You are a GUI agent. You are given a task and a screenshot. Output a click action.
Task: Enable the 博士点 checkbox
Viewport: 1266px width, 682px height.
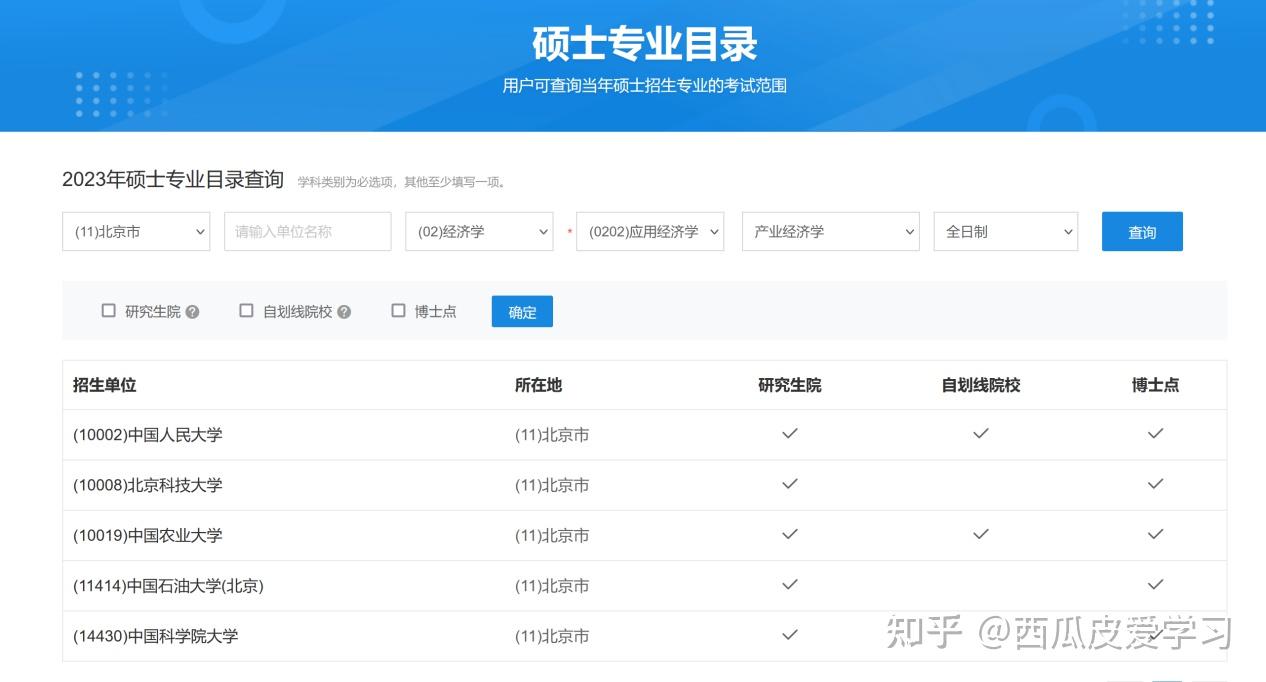click(x=398, y=311)
